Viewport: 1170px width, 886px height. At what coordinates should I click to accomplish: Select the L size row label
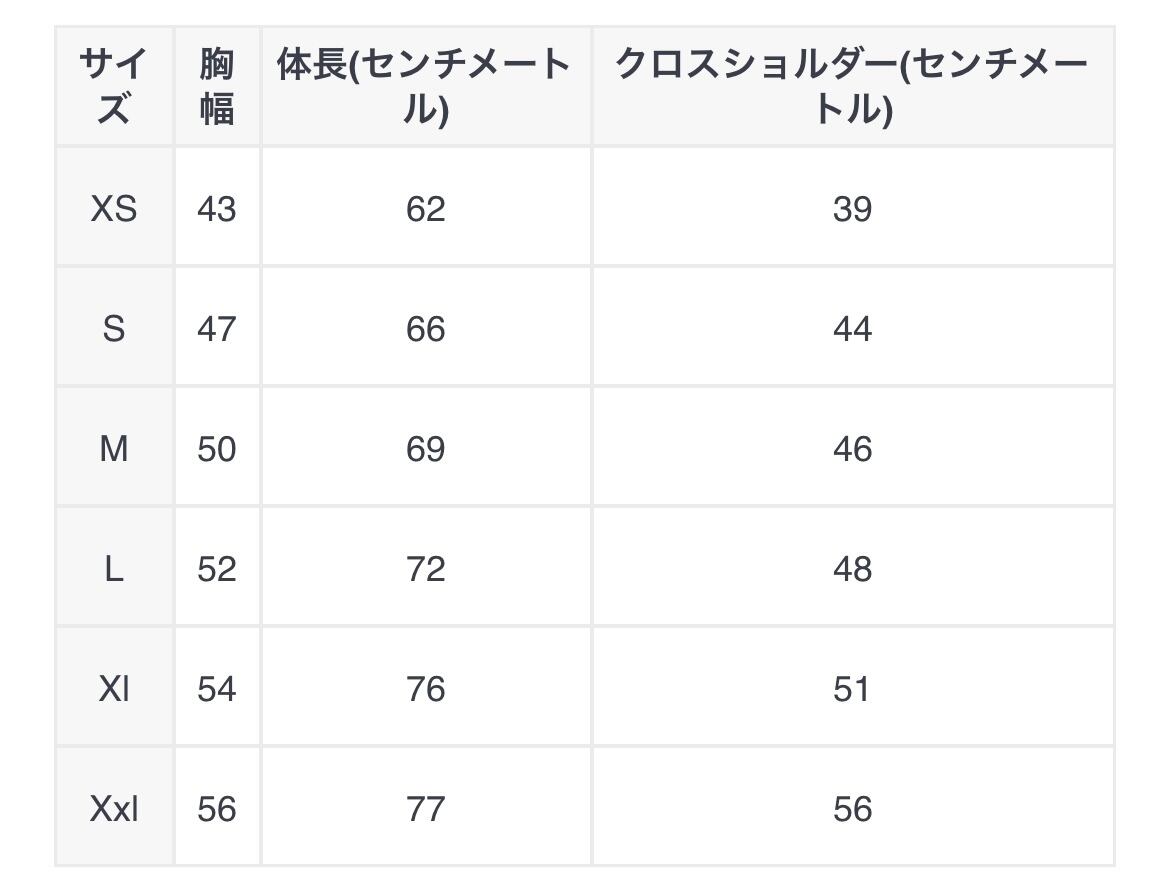[x=114, y=569]
